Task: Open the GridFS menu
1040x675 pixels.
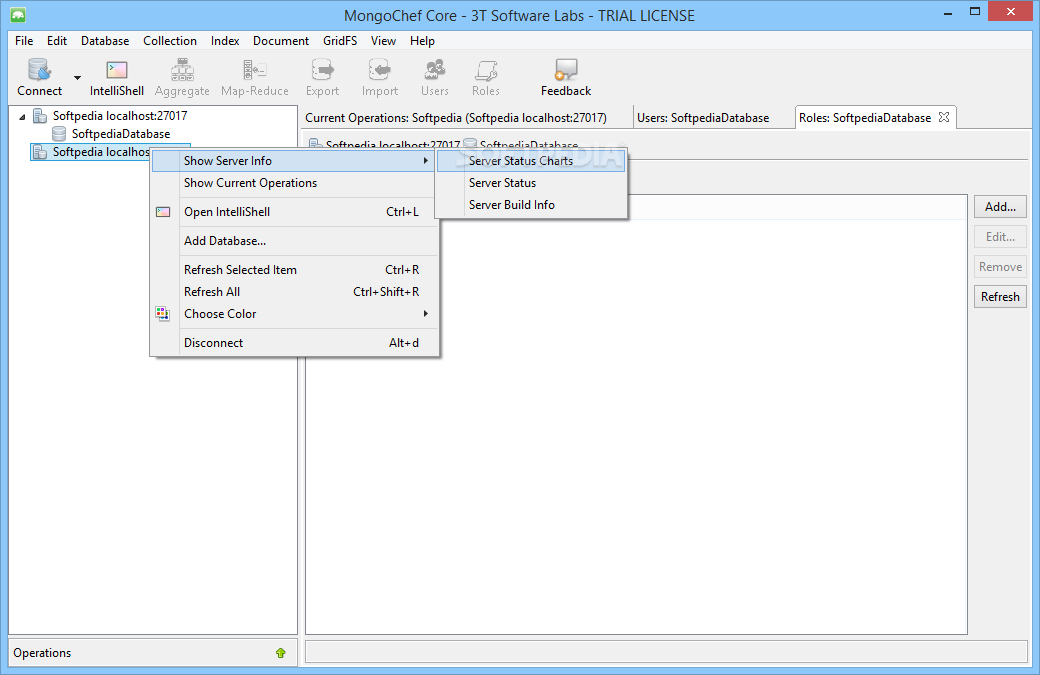Action: pyautogui.click(x=340, y=40)
